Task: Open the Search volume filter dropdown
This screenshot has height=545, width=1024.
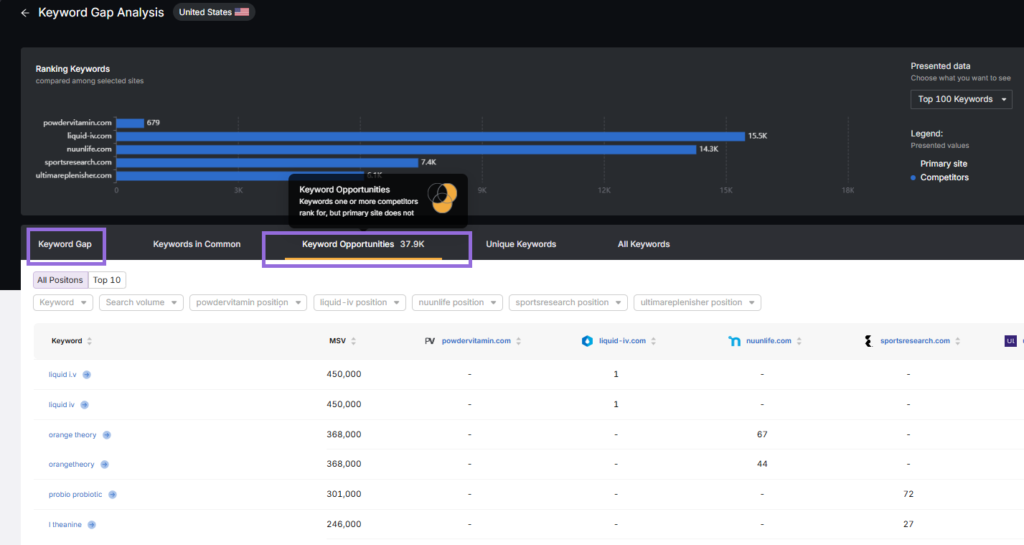Action: point(141,302)
